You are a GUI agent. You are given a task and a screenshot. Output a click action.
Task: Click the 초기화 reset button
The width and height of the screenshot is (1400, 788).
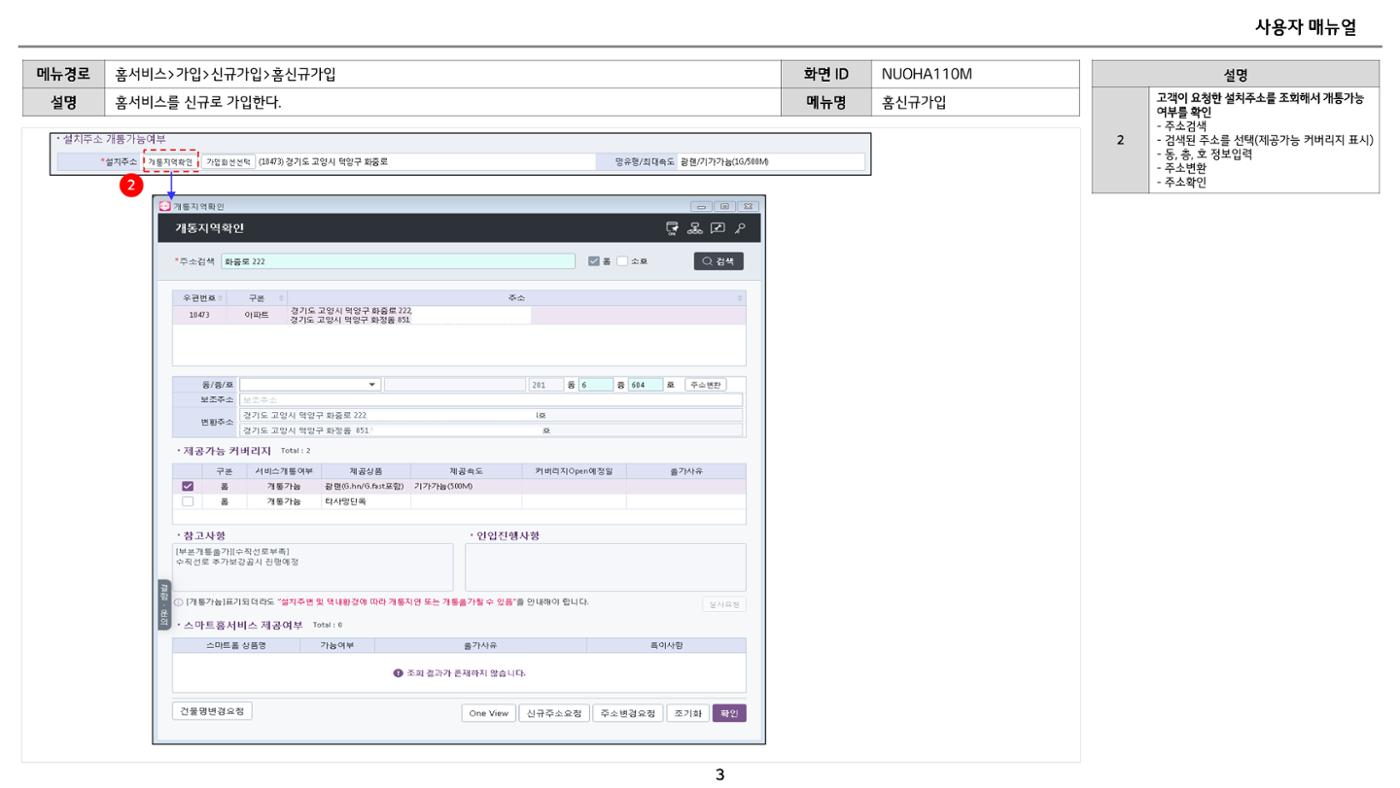tap(687, 713)
